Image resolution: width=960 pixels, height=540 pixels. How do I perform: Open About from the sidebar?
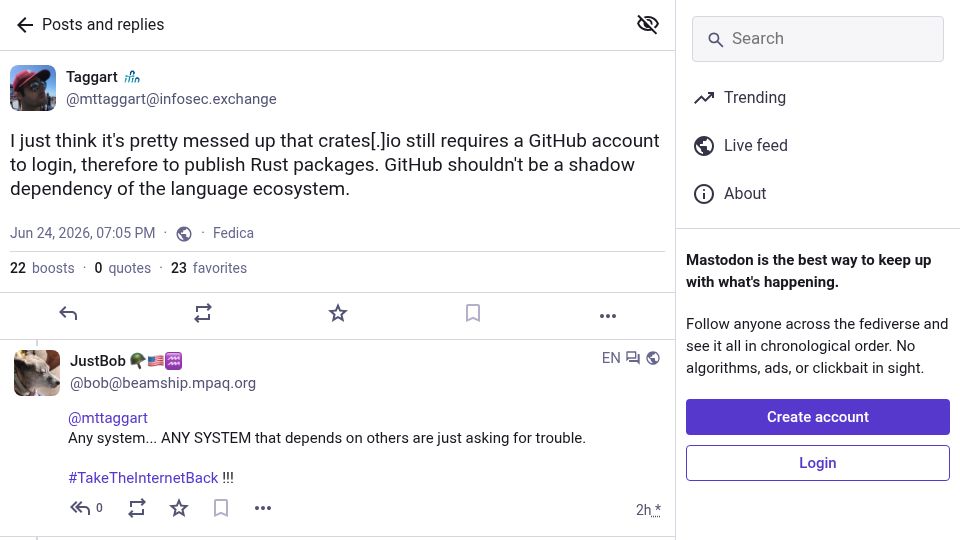(729, 193)
